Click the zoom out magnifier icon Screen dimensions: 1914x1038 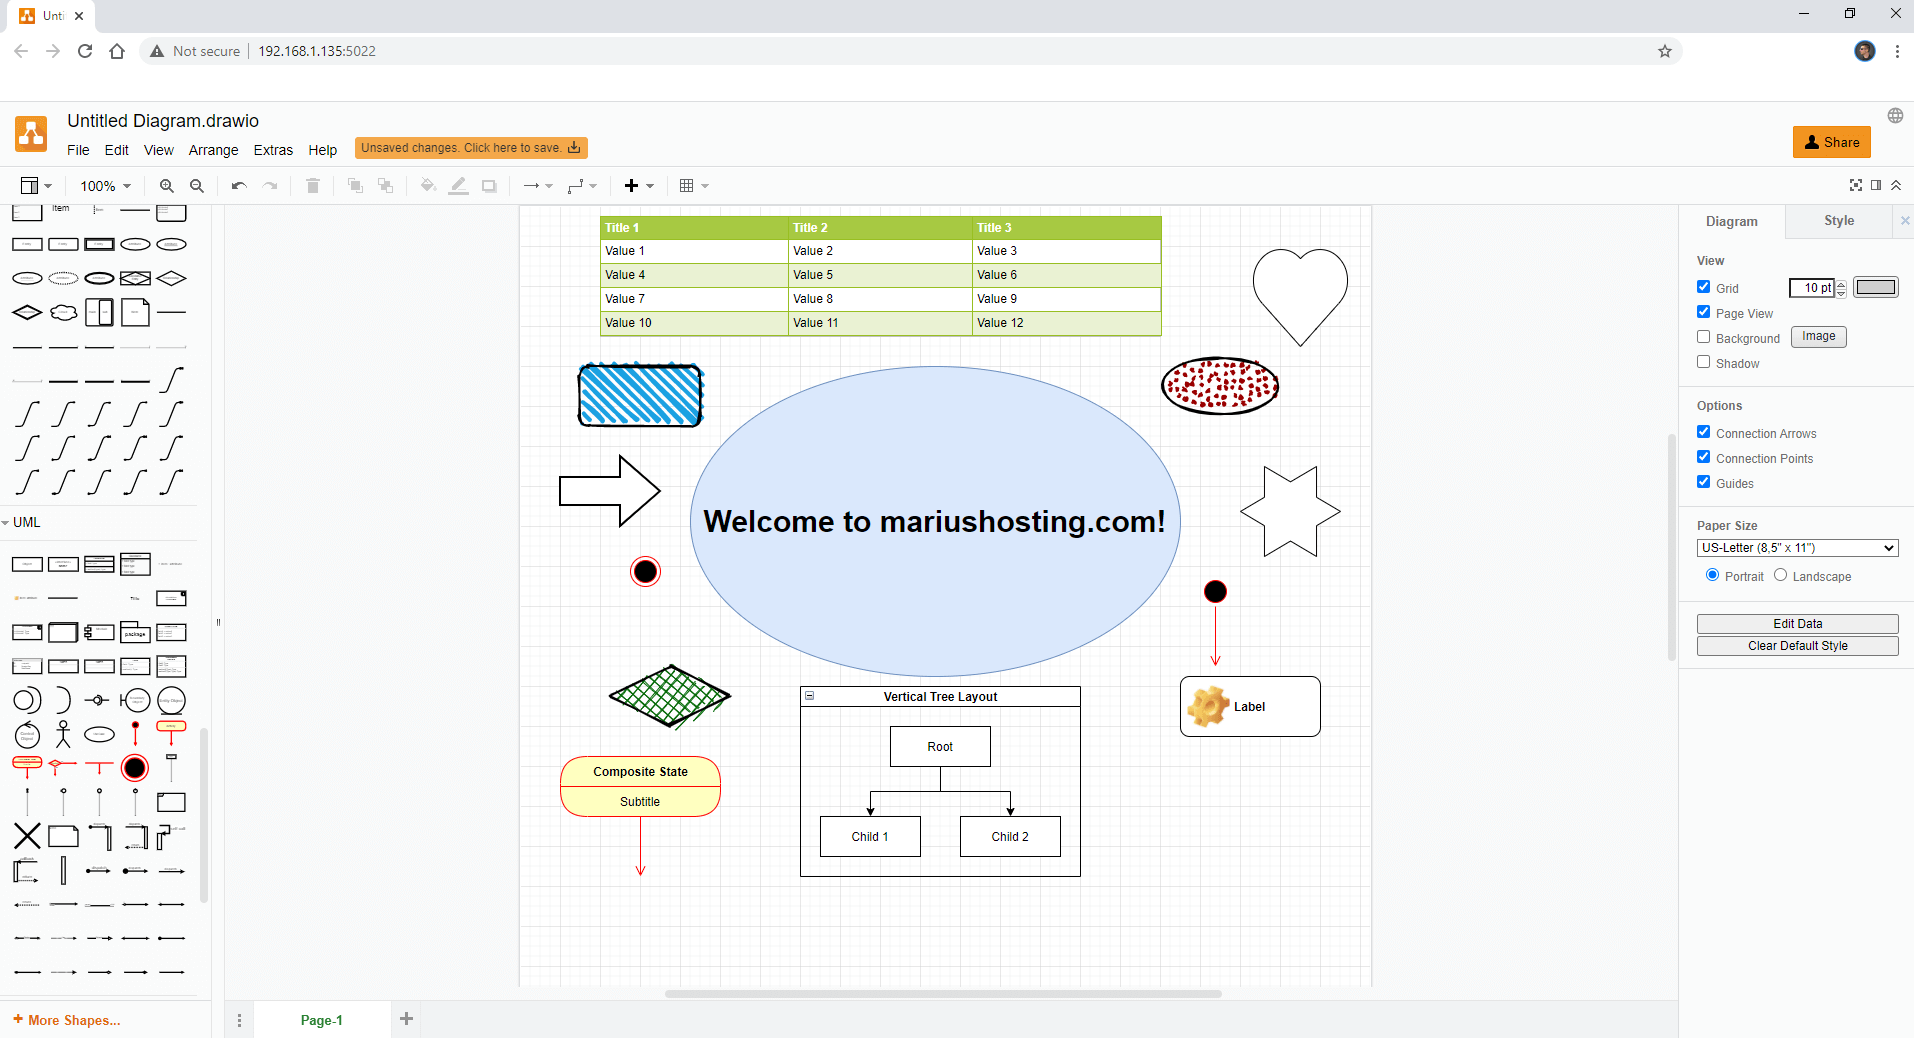[x=197, y=186]
